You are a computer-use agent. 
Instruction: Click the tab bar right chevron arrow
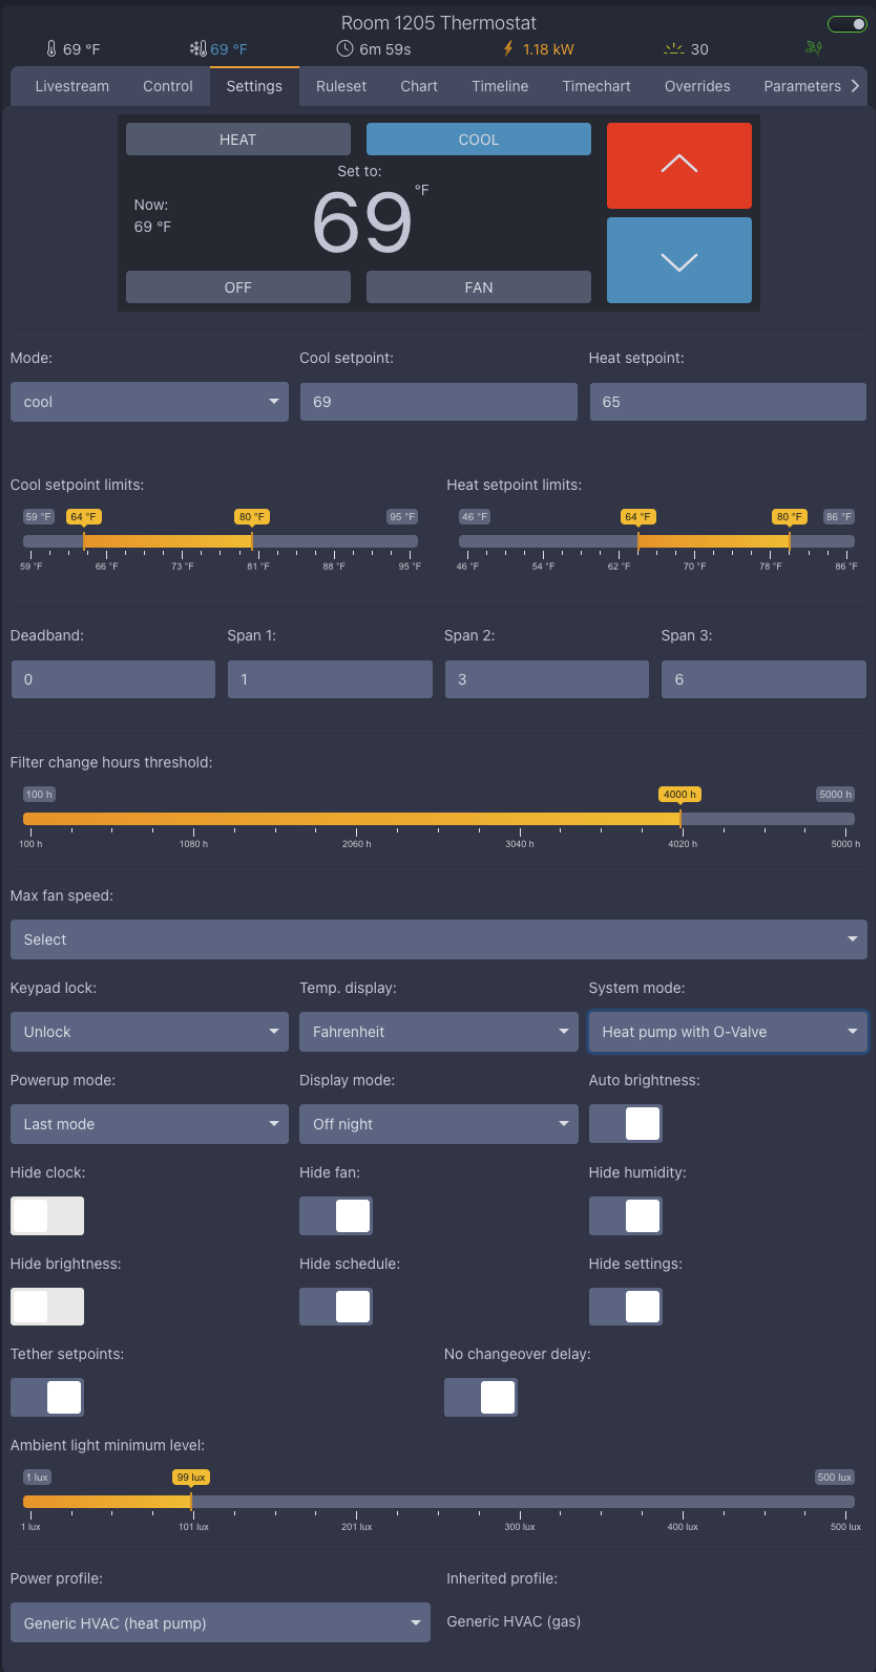pyautogui.click(x=855, y=86)
